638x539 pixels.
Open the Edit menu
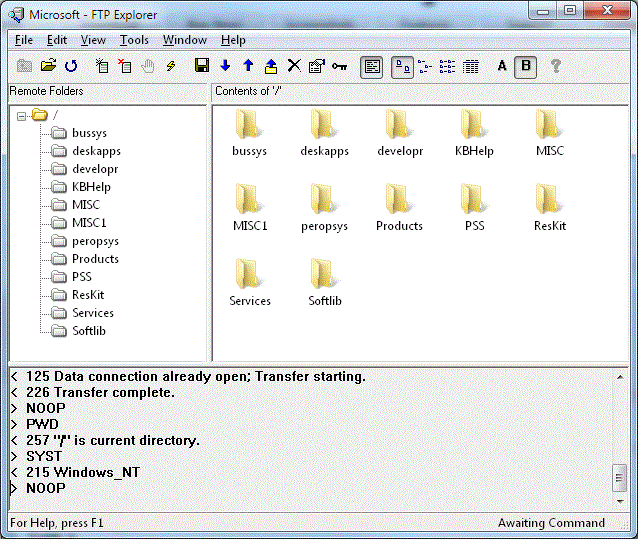point(57,40)
